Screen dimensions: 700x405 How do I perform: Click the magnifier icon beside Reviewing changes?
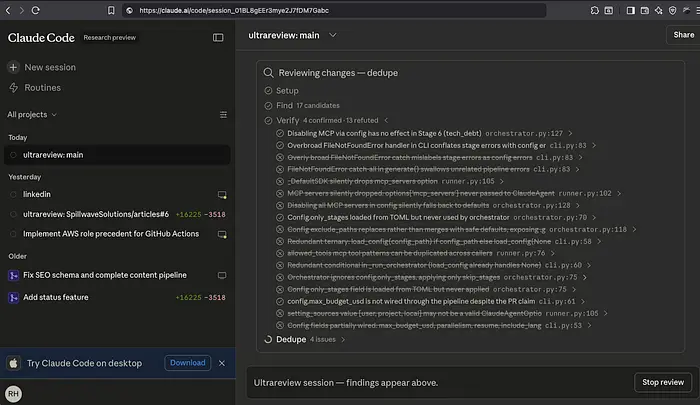[x=268, y=73]
